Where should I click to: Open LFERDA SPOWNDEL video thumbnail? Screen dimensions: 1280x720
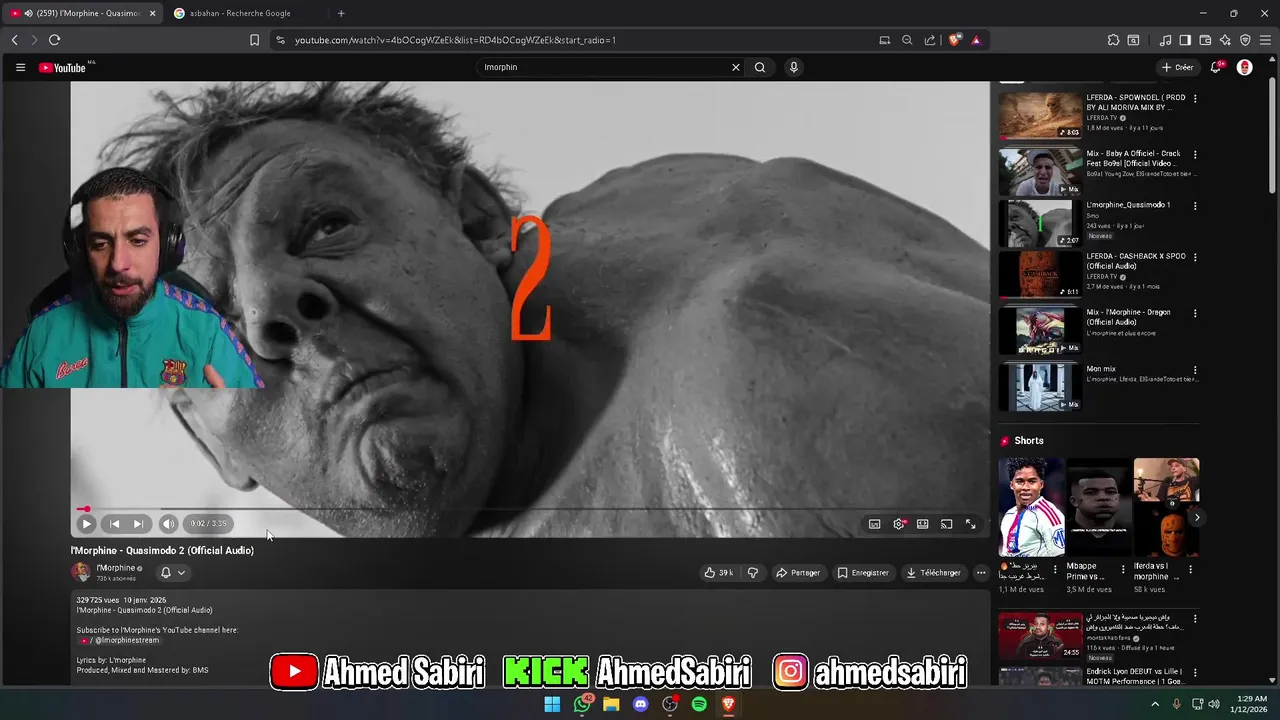point(1040,116)
